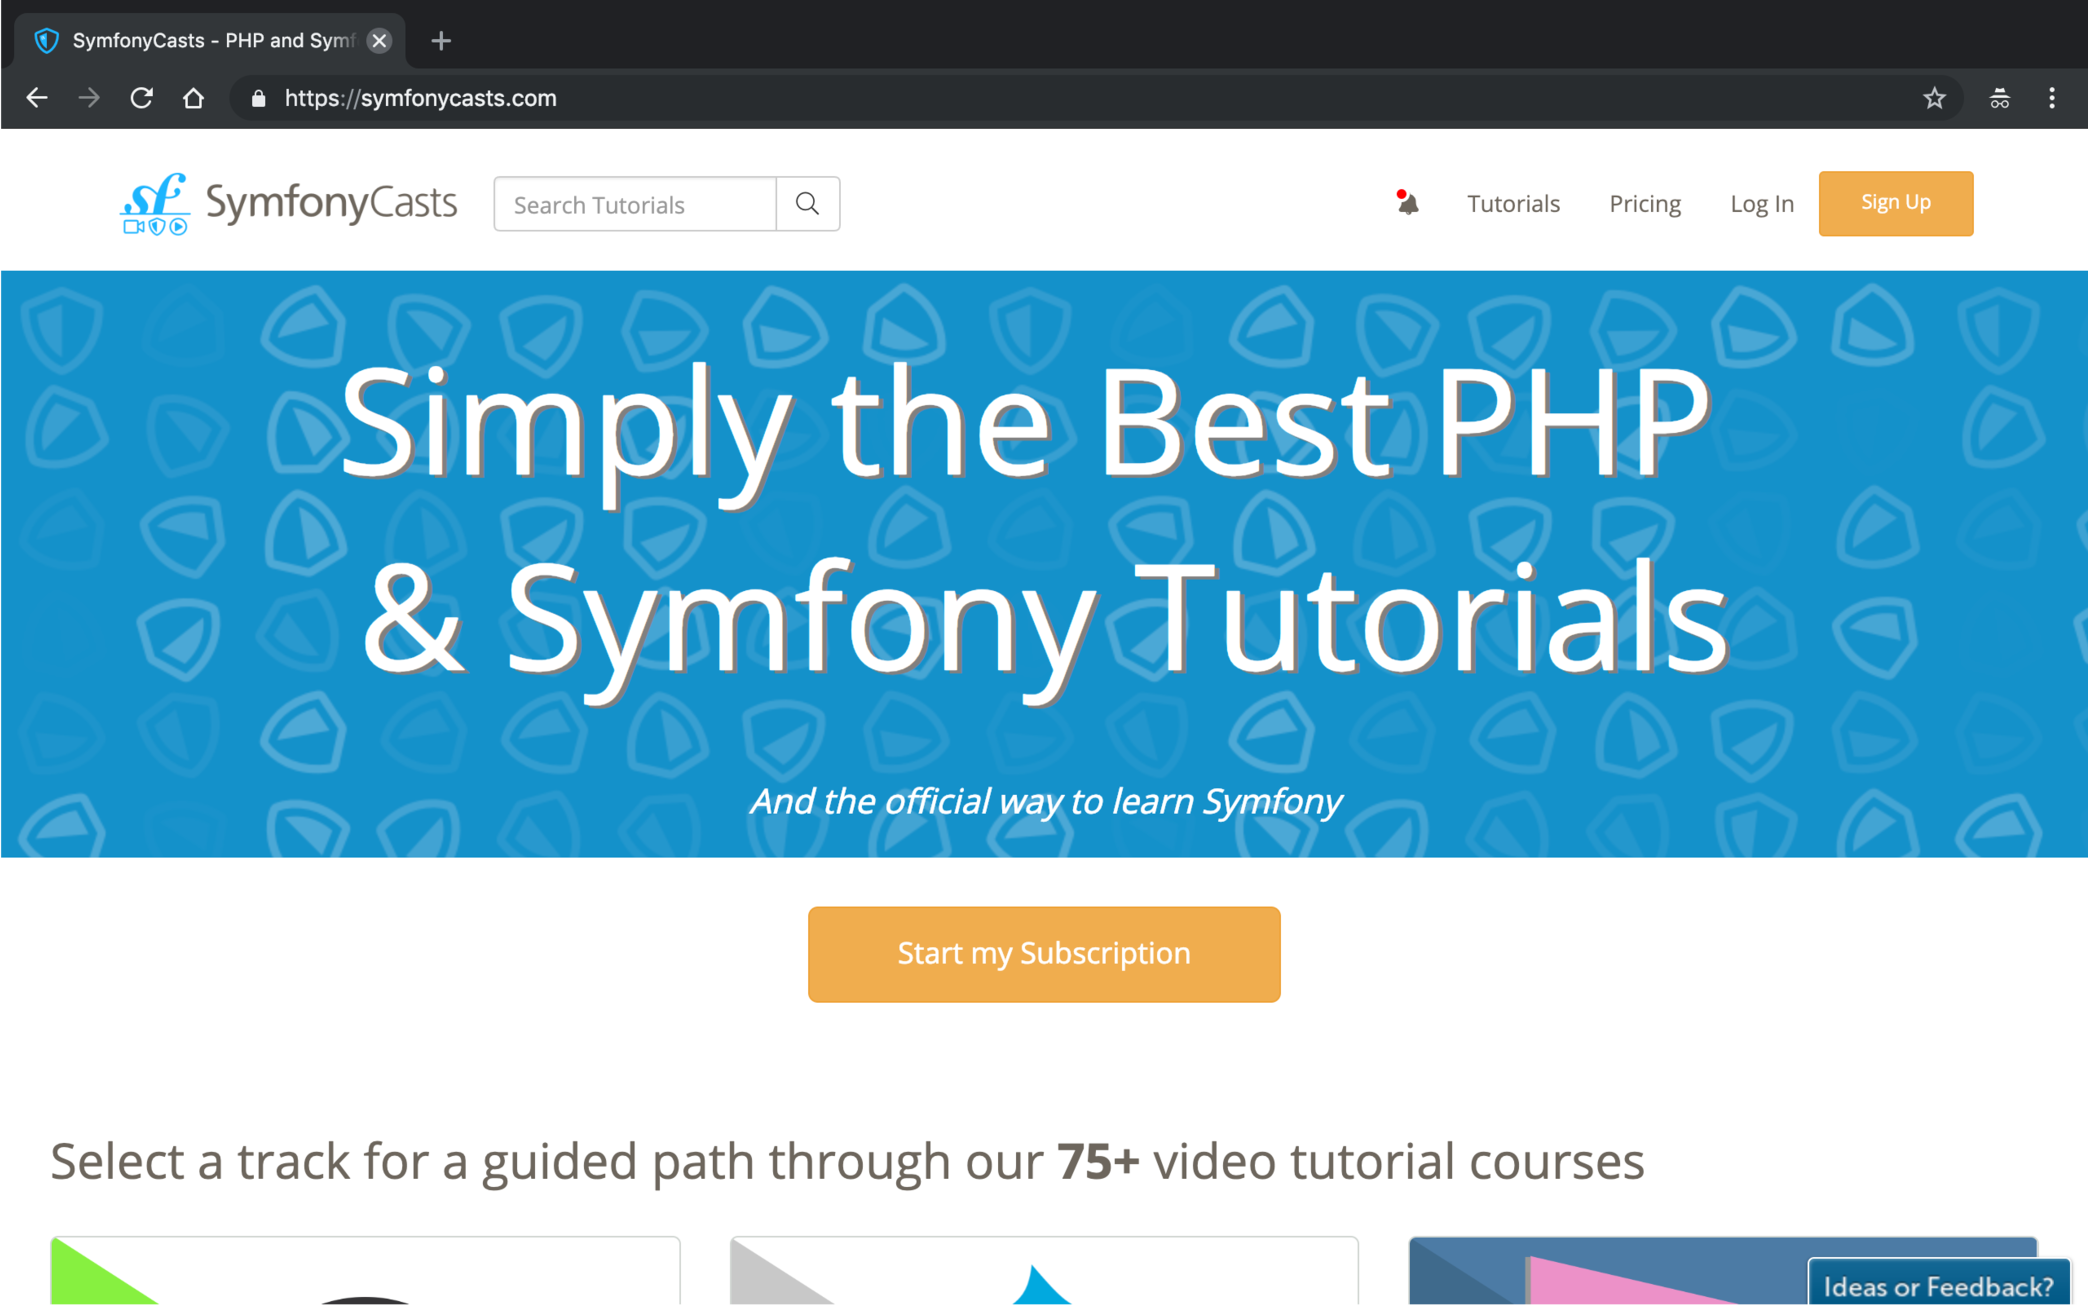Bookmark this page with star icon
Screen dimensions: 2088x1305
[x=1934, y=98]
